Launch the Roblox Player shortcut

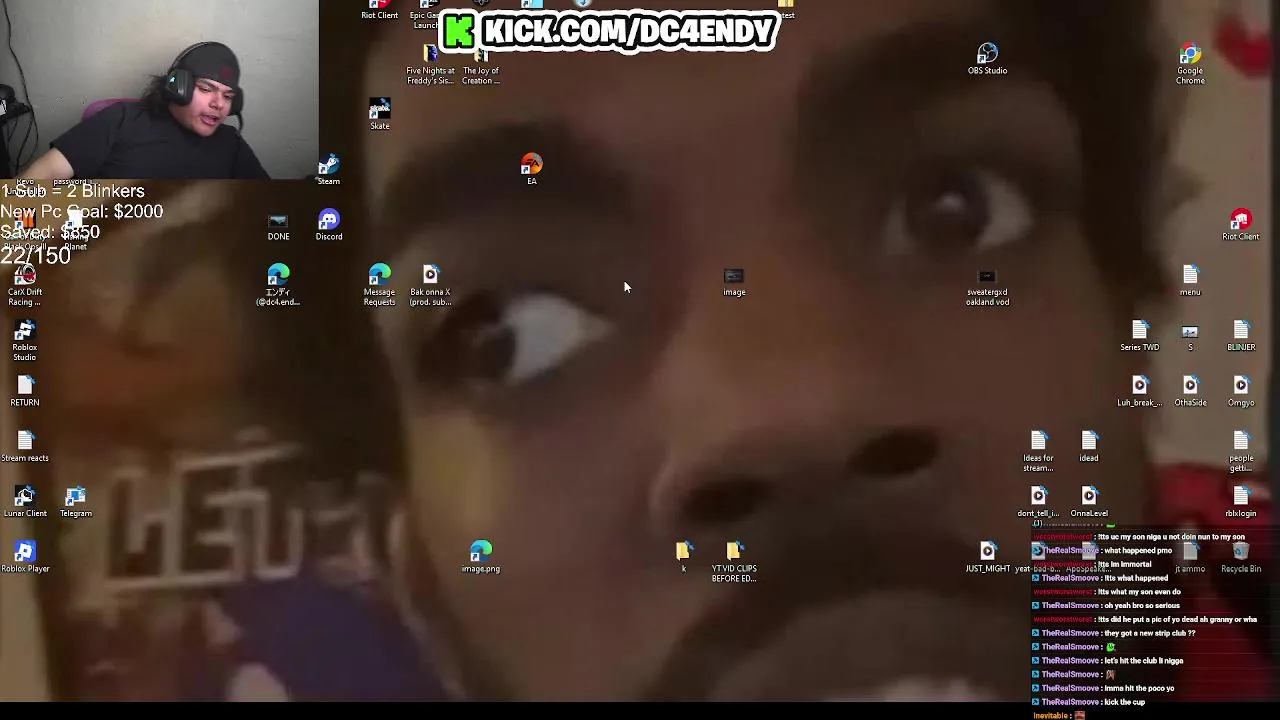coord(25,557)
